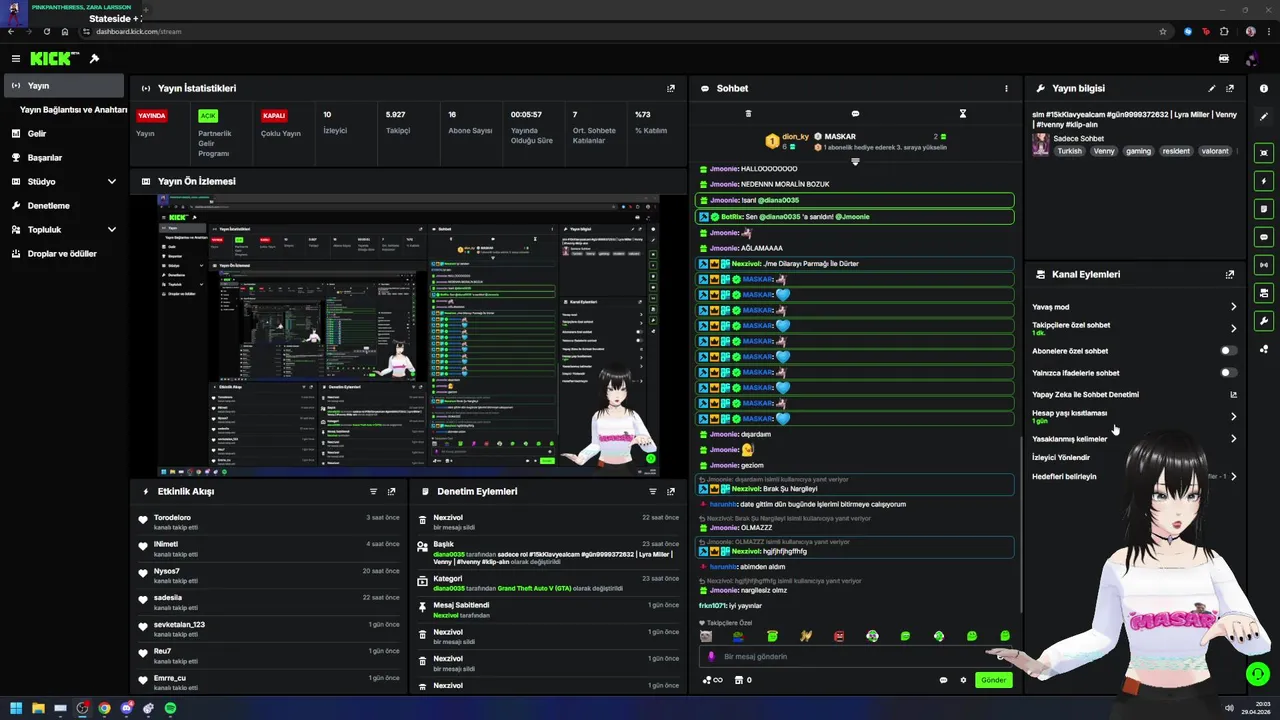Viewport: 1280px width, 720px height.
Task: Pop out the Denetim Eylemleri panel
Action: [671, 491]
